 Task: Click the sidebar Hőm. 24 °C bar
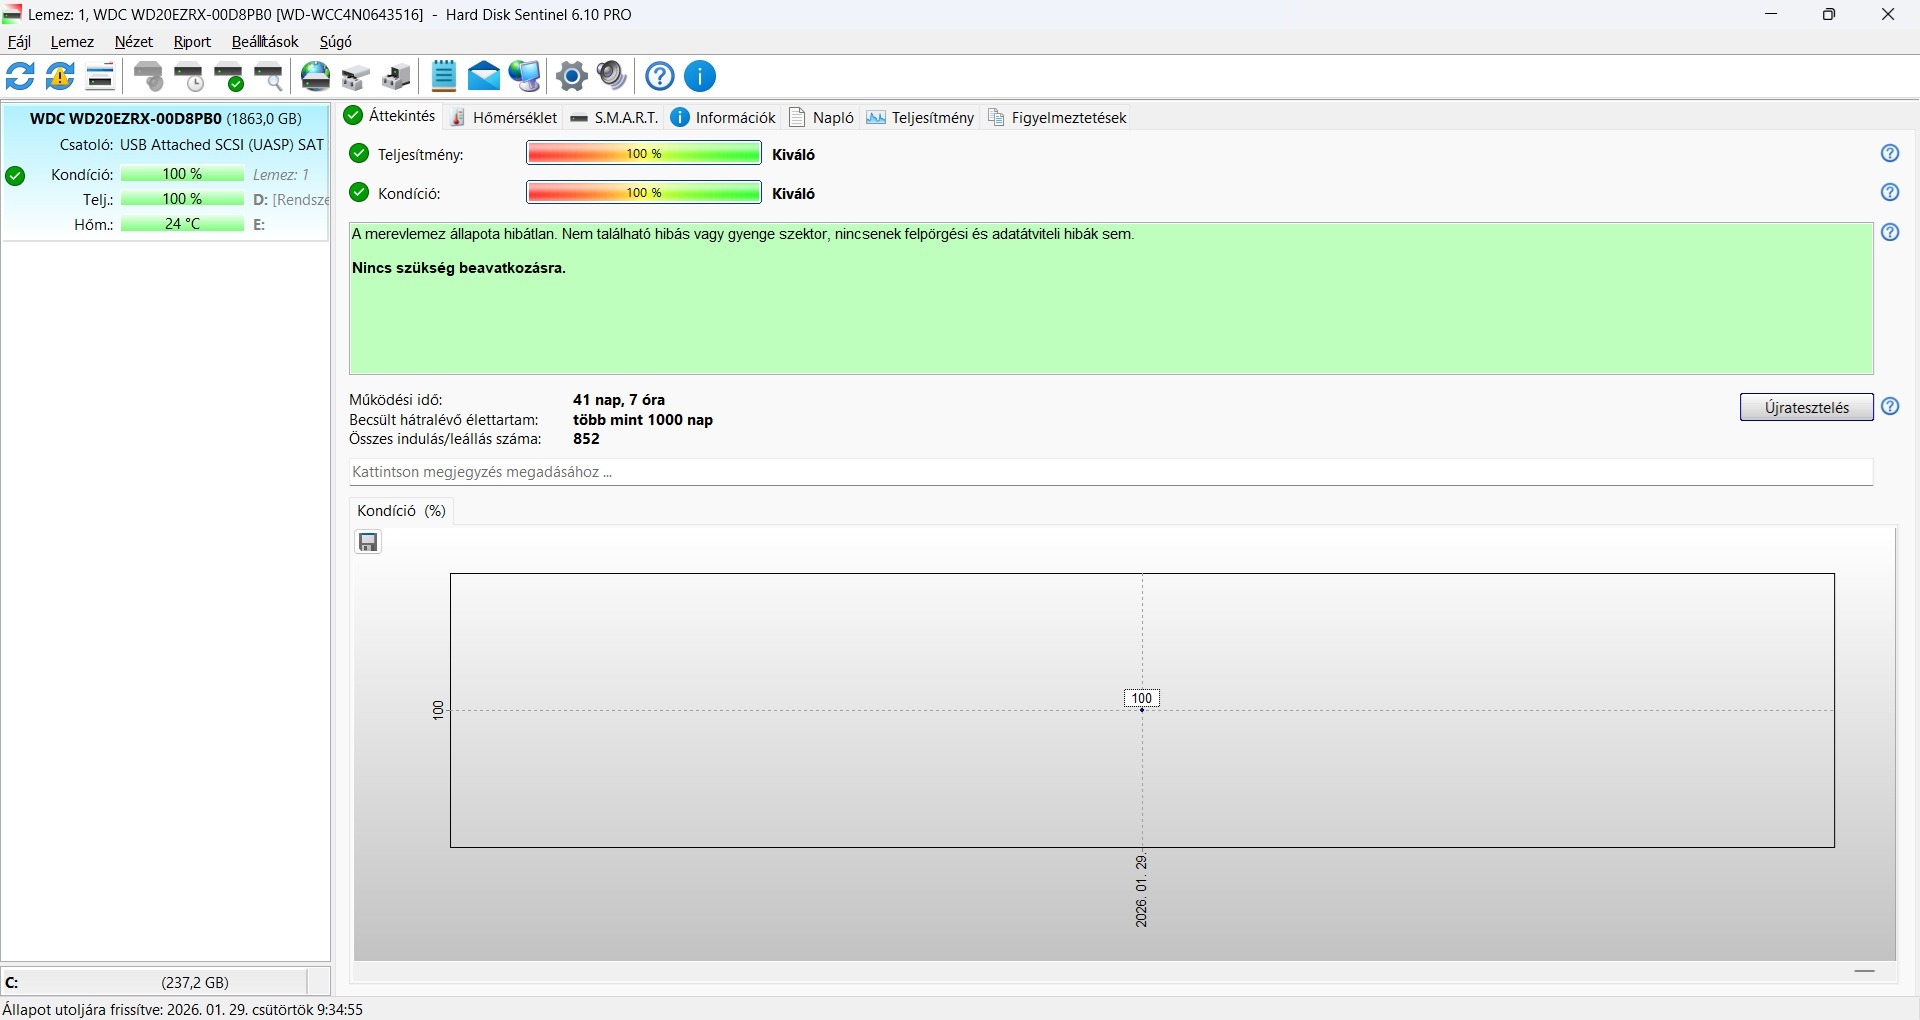183,224
